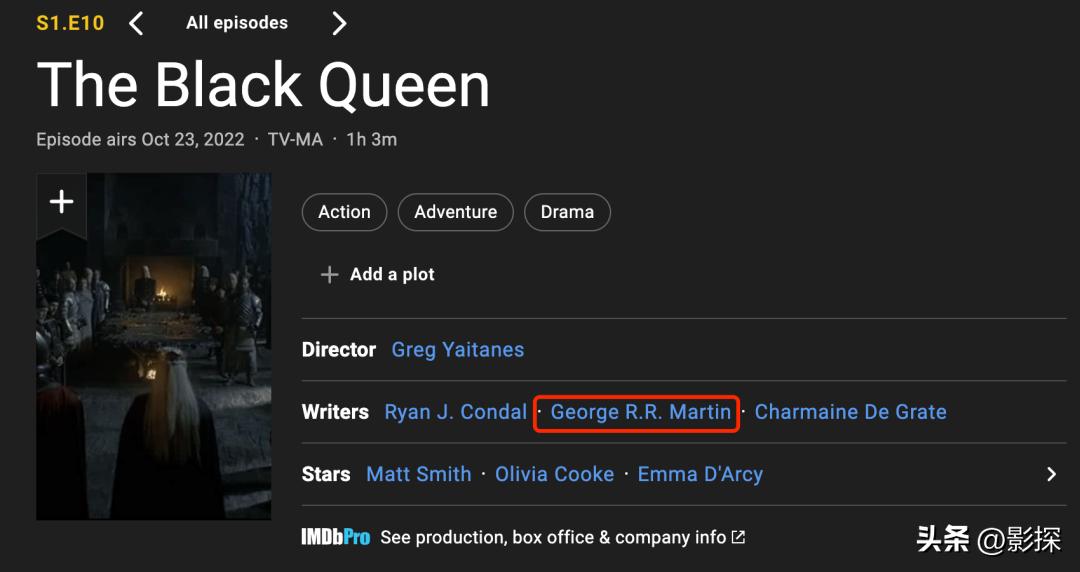Screen dimensions: 1080x572
Task: Go to the previous episode arrow
Action: 137,23
